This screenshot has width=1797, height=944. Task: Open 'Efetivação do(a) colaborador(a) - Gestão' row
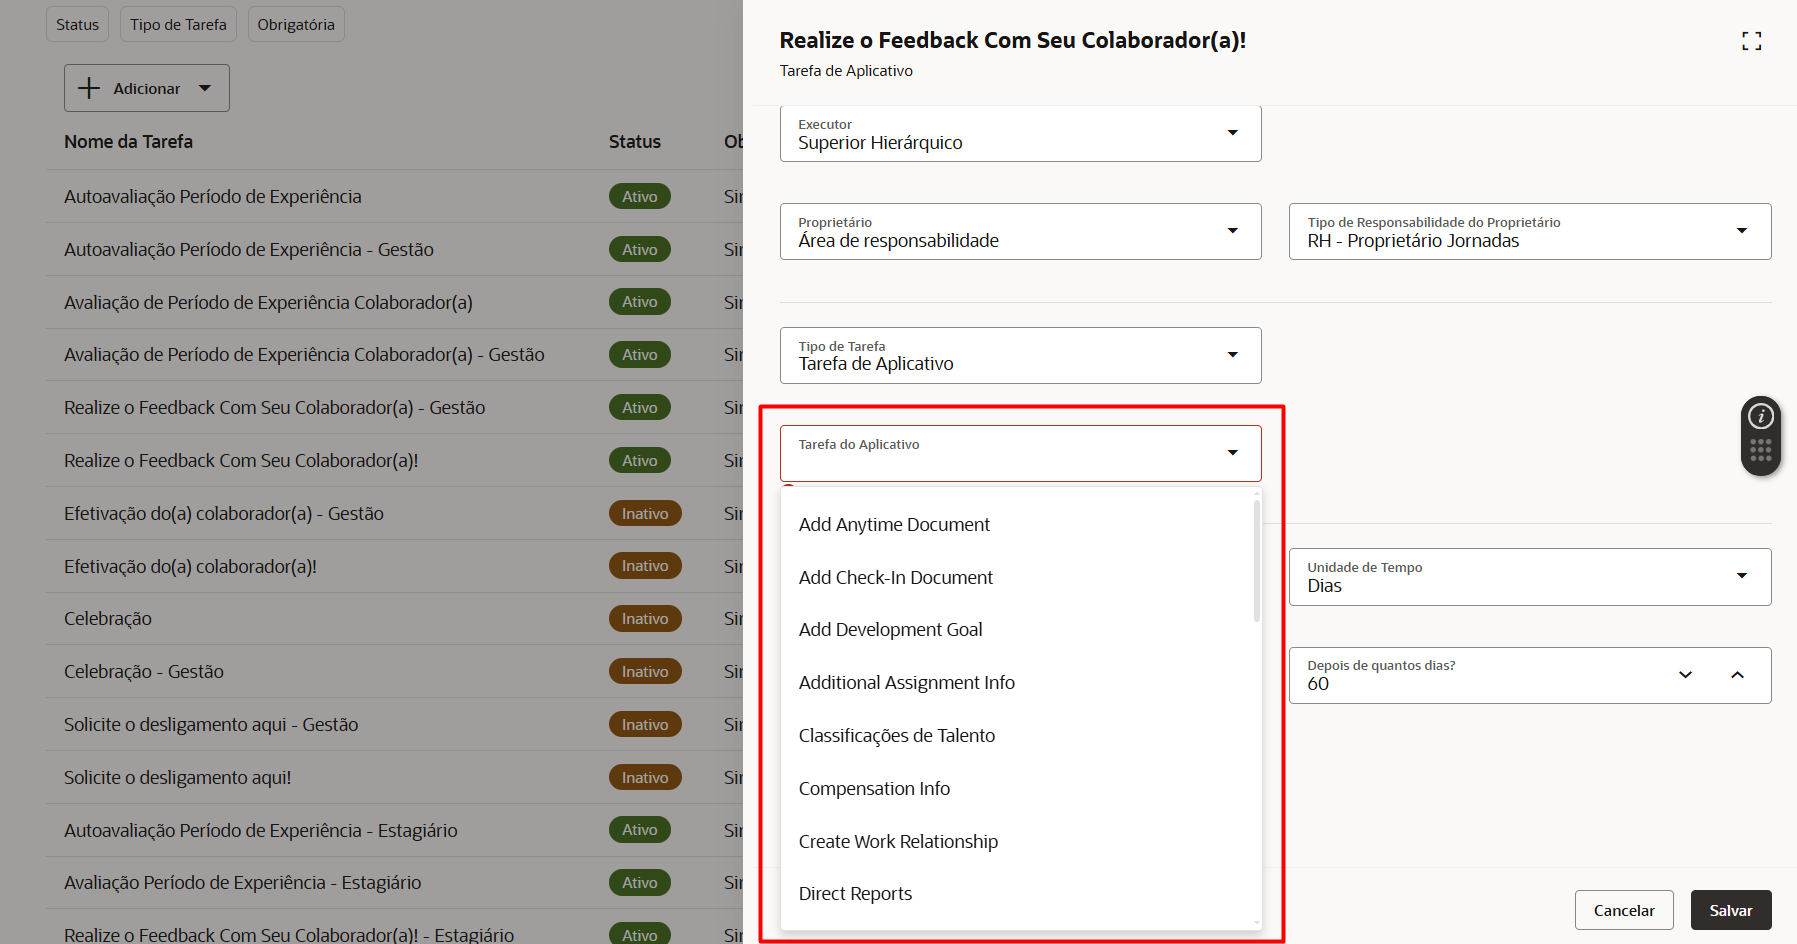[x=394, y=514]
